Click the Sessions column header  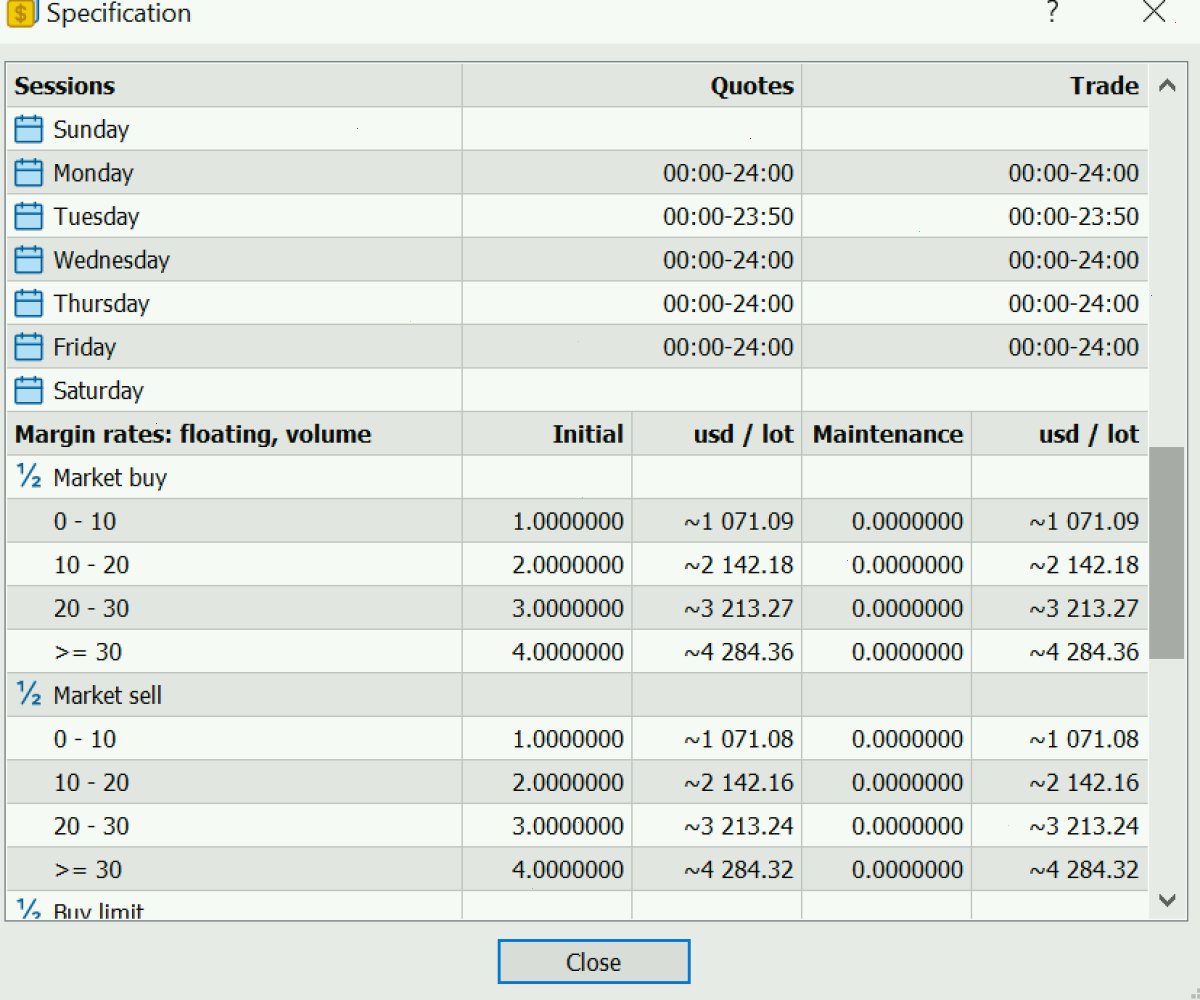[234, 86]
